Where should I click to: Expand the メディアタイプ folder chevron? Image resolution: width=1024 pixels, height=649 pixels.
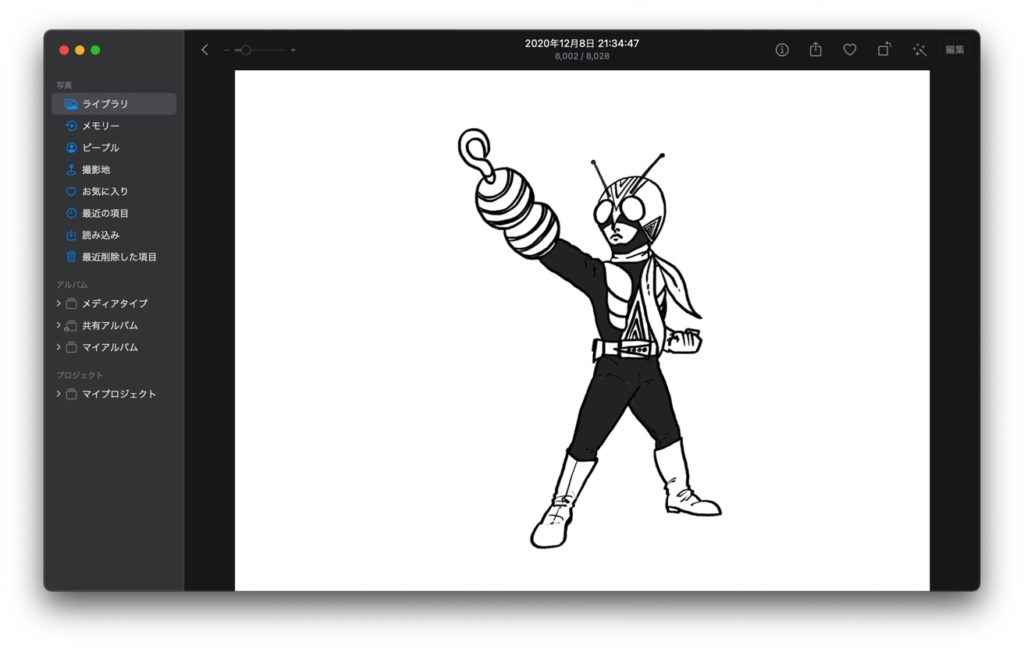click(x=58, y=303)
